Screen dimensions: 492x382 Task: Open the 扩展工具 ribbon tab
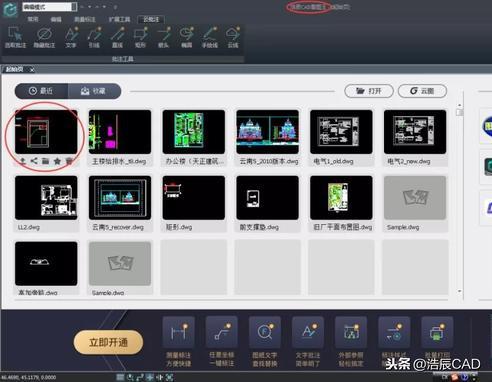coord(119,19)
